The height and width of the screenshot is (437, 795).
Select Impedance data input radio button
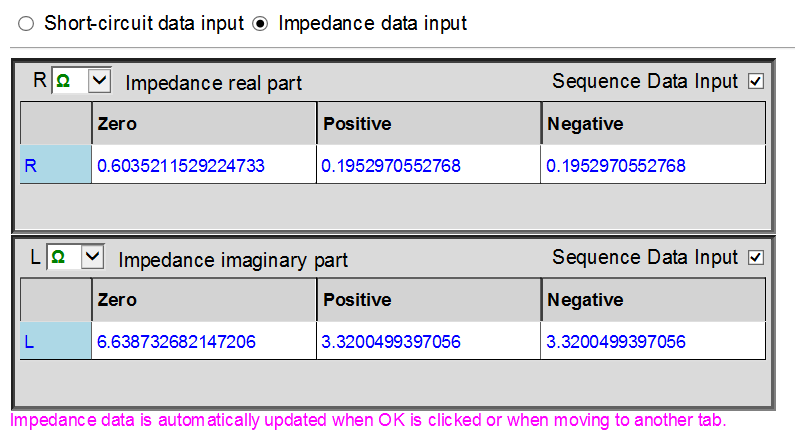pos(260,23)
